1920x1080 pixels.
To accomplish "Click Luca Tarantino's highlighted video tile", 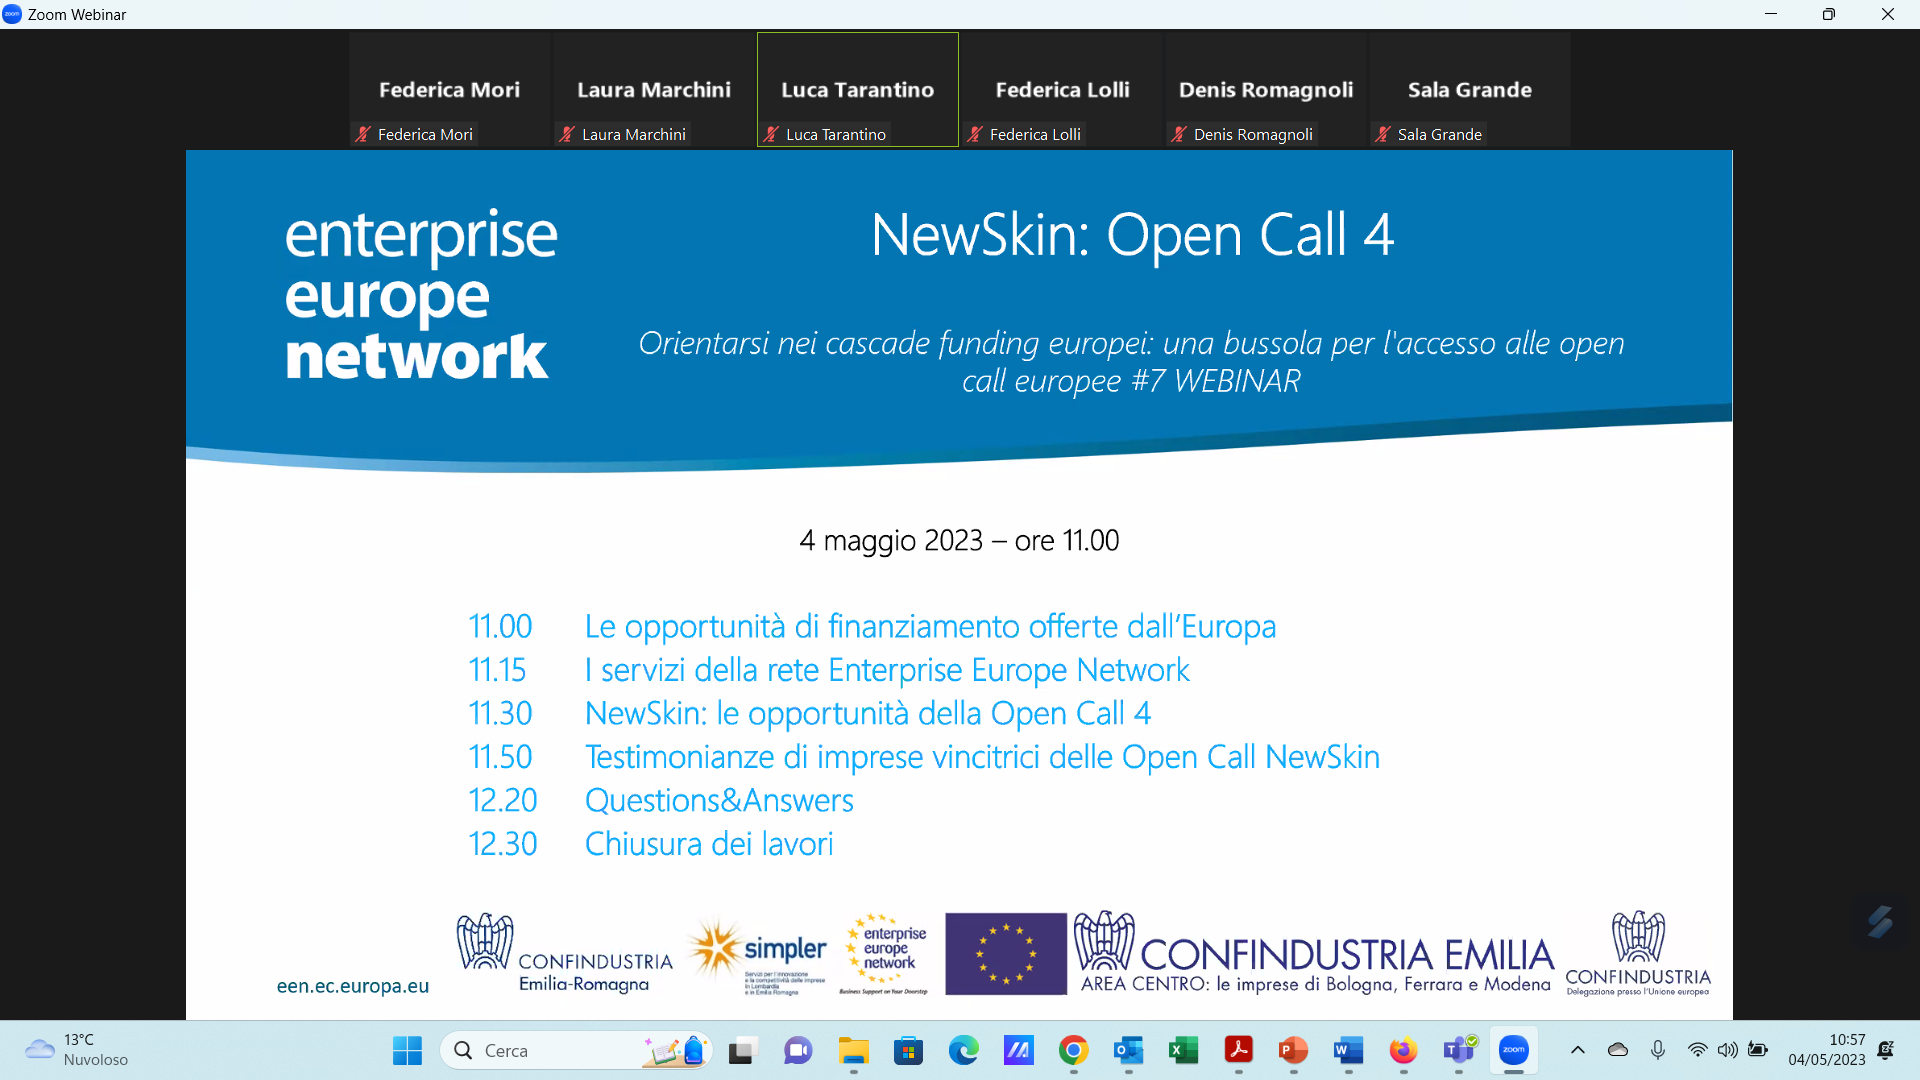I will point(857,89).
